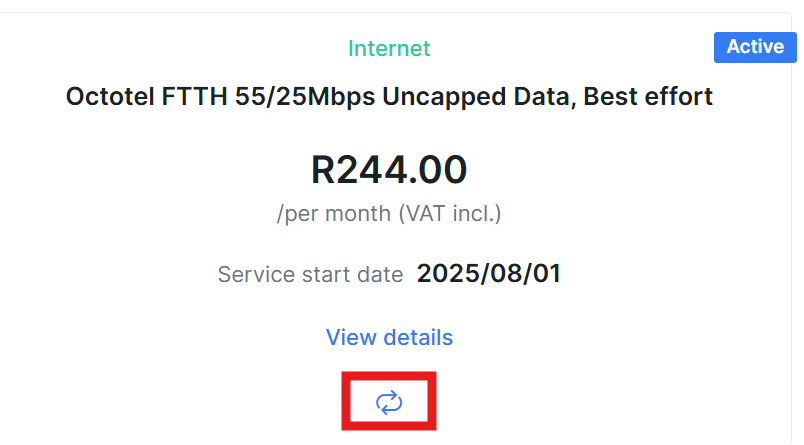Select the green Internet category label

point(389,48)
